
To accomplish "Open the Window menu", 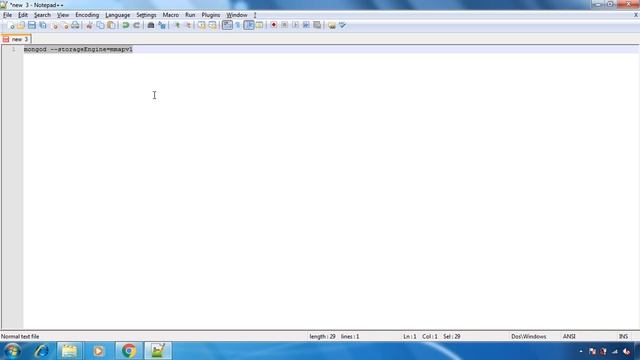I will point(237,15).
